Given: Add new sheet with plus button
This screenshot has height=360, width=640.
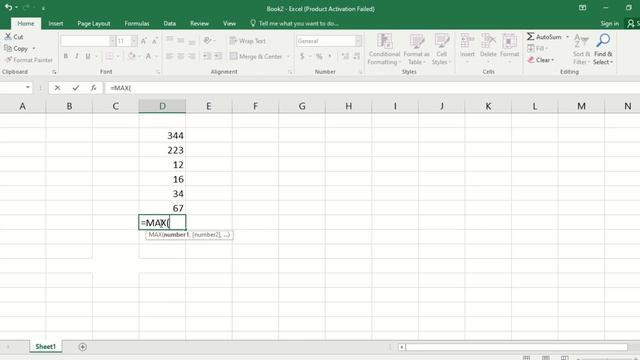Looking at the screenshot, I should click(82, 347).
